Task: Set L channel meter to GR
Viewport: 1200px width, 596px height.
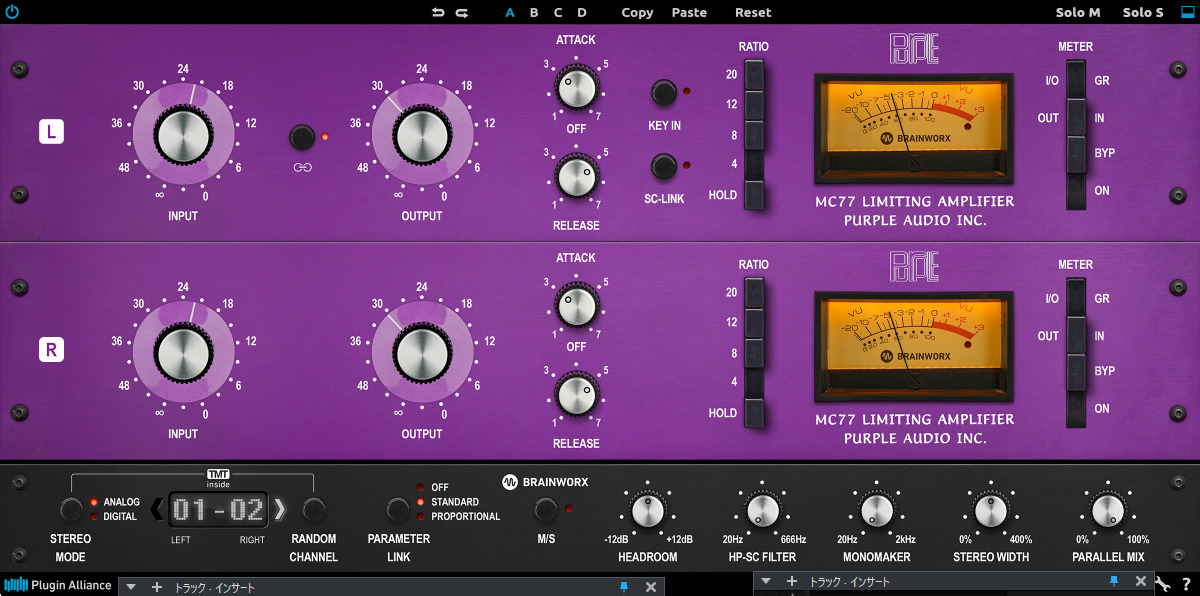Action: click(x=1075, y=80)
